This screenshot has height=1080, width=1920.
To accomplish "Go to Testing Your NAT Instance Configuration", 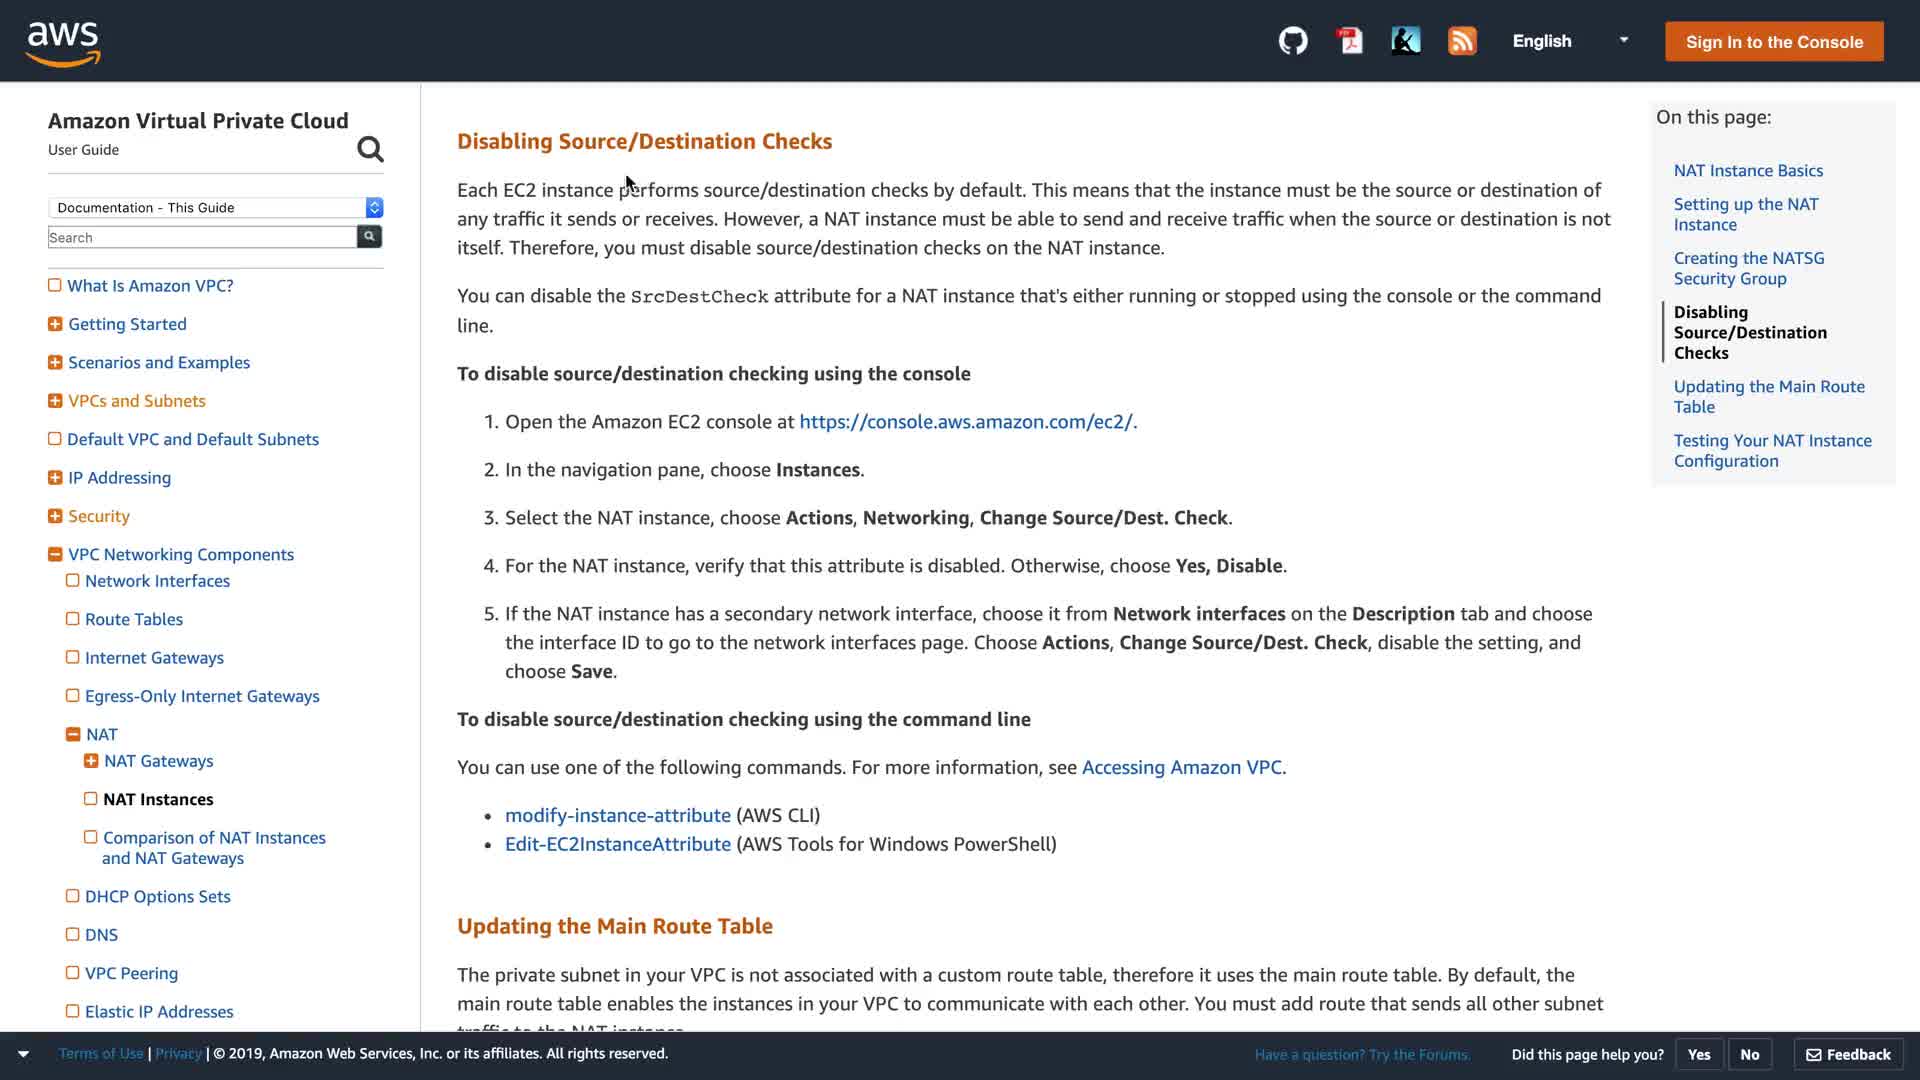I will point(1772,450).
